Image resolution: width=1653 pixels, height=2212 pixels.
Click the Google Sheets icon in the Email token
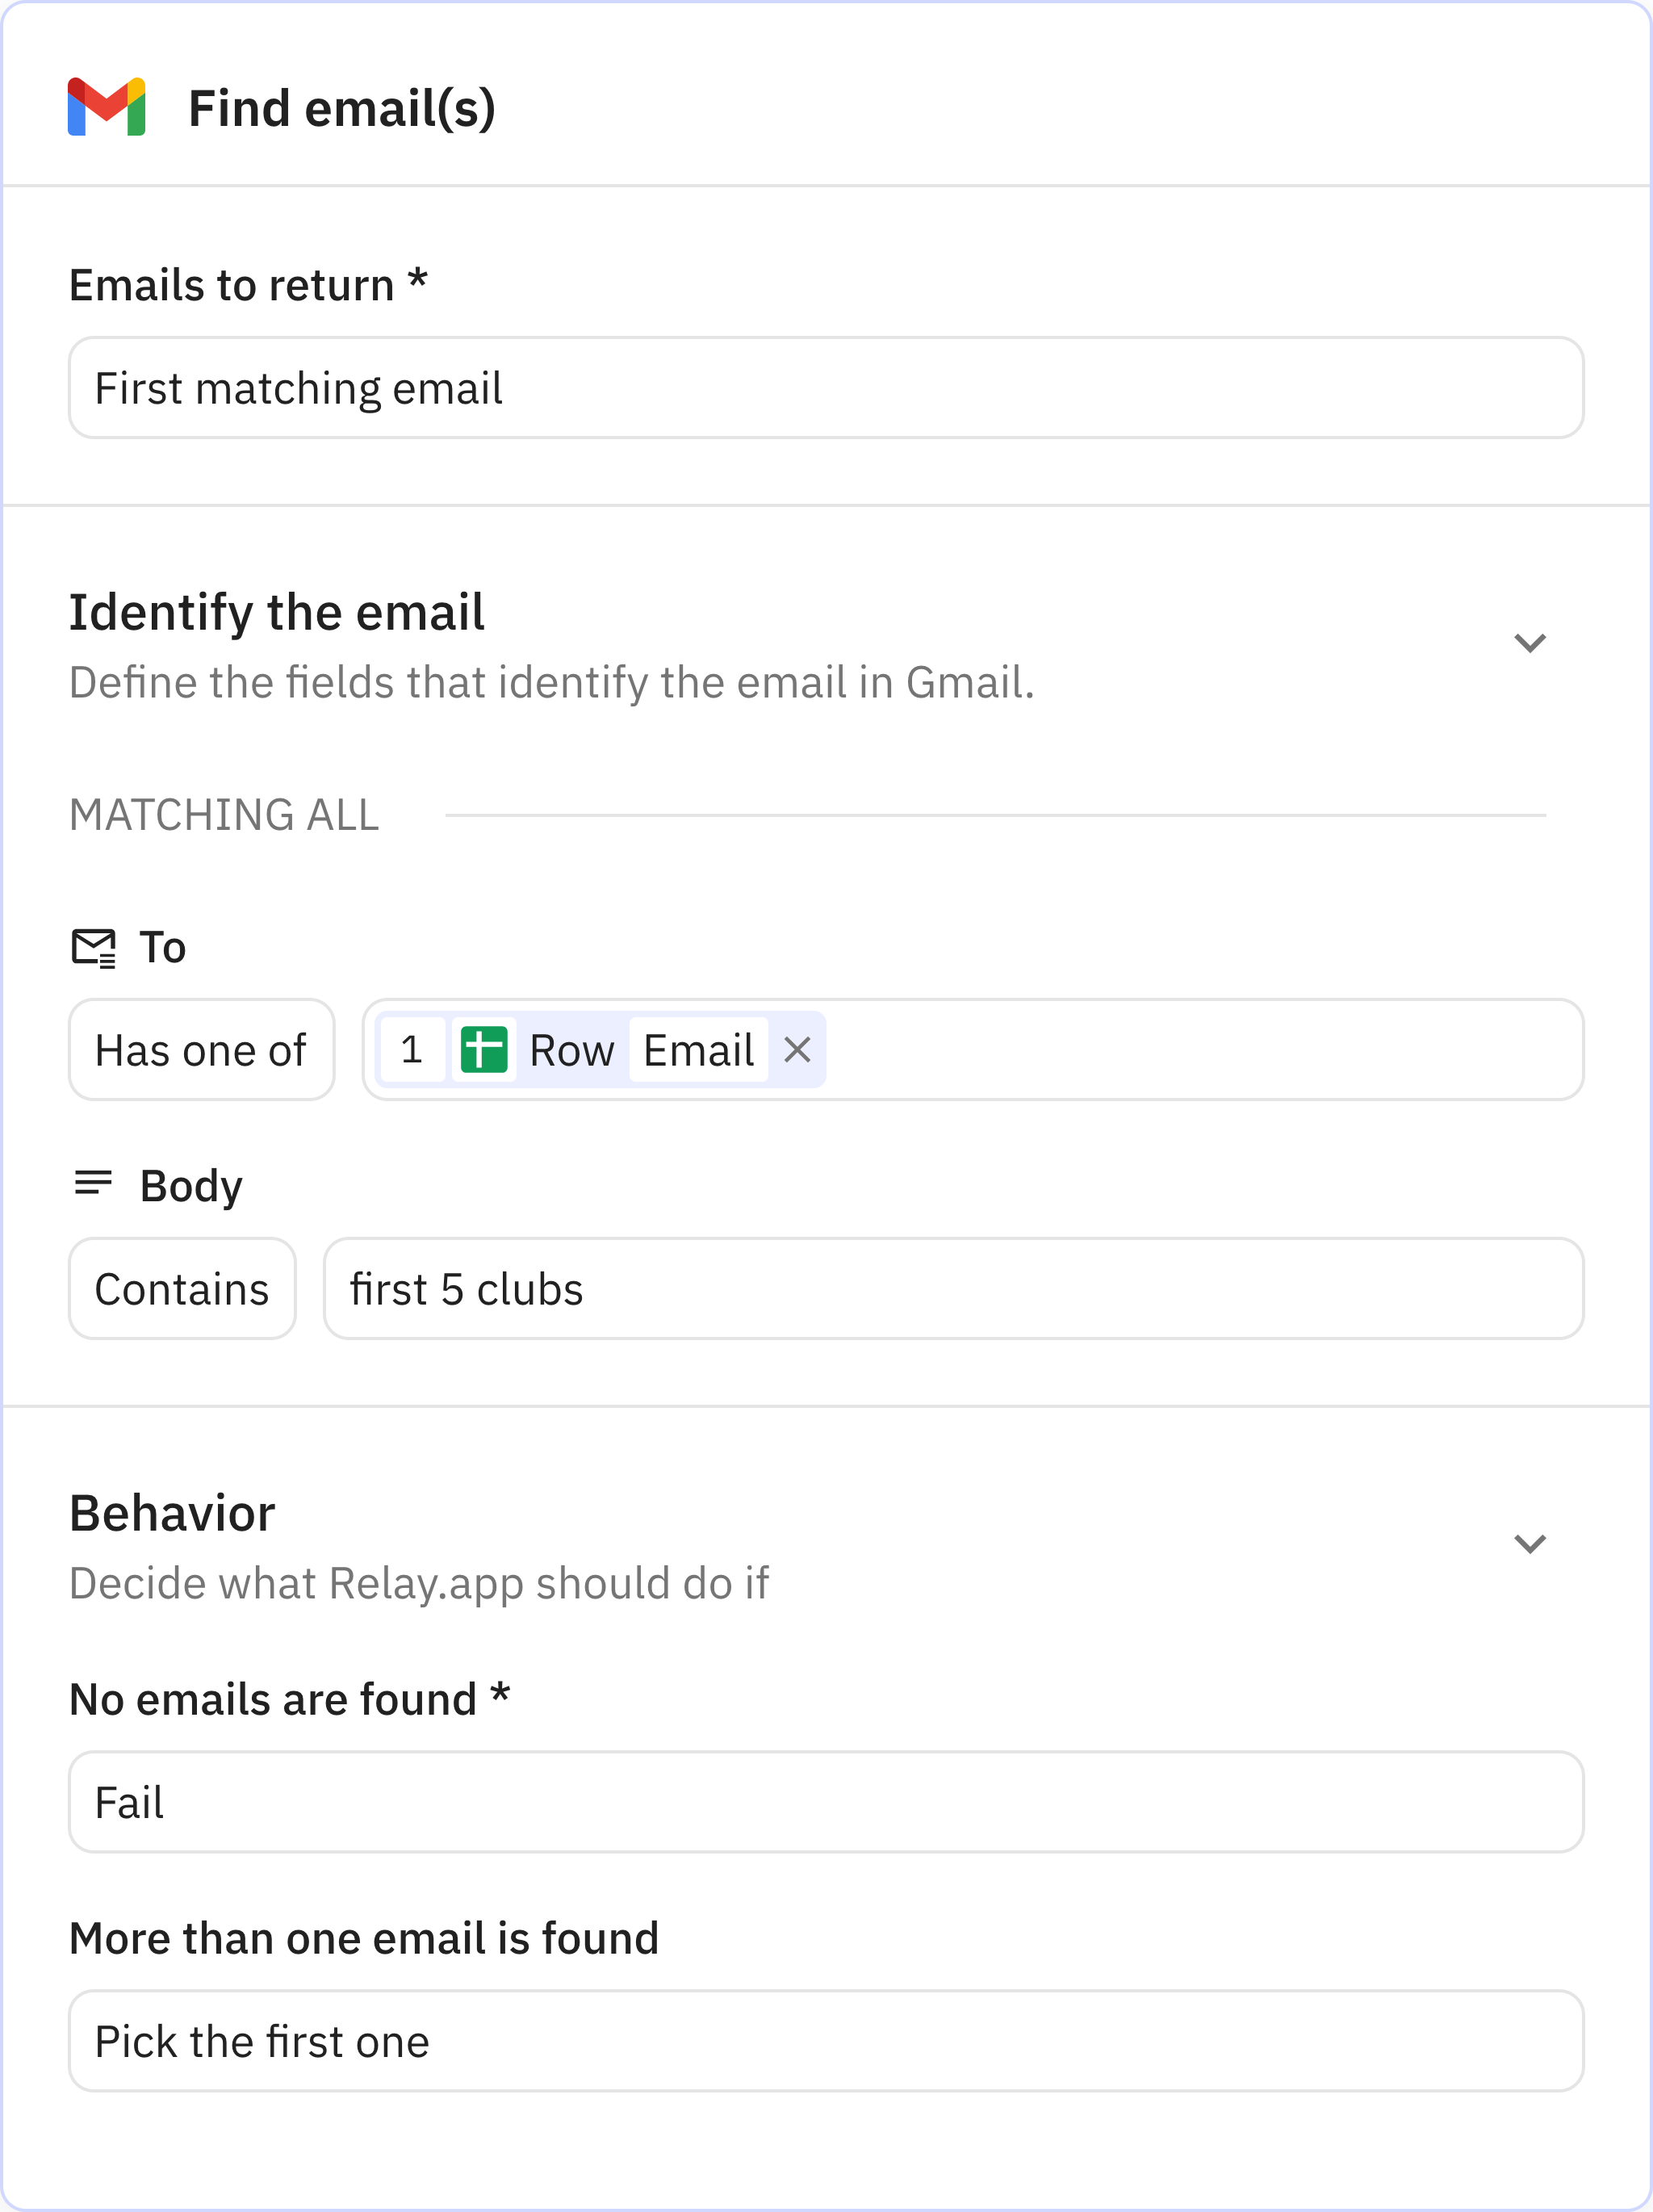tap(484, 1050)
